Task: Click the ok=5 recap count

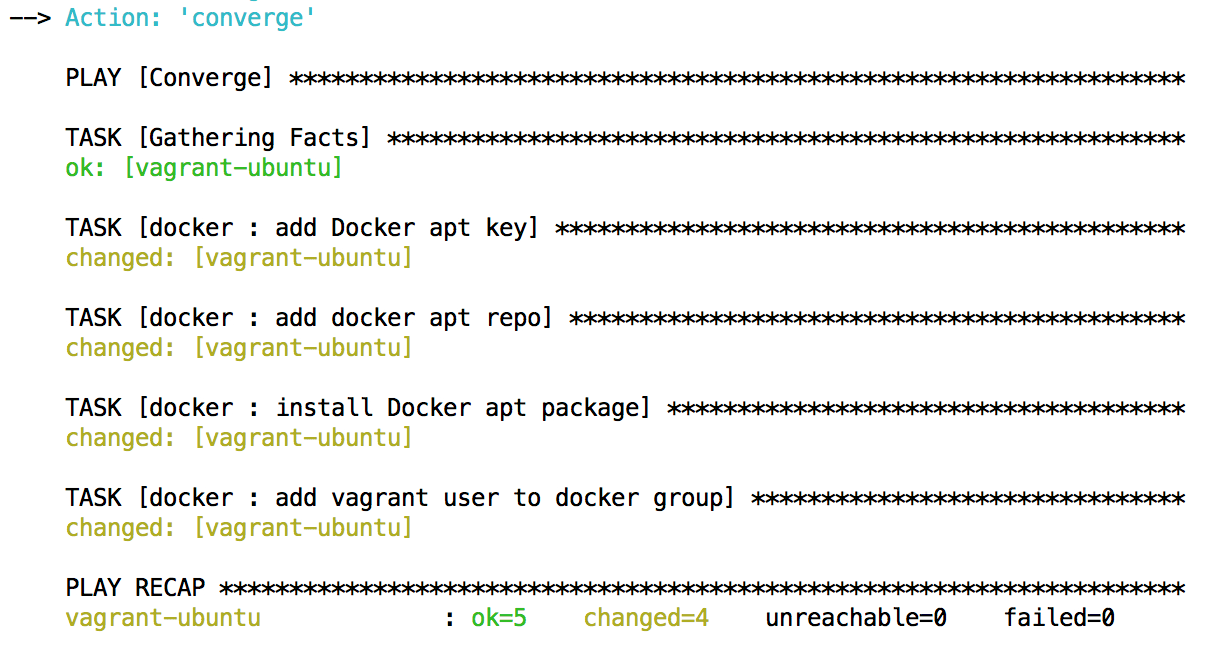Action: click(x=499, y=618)
